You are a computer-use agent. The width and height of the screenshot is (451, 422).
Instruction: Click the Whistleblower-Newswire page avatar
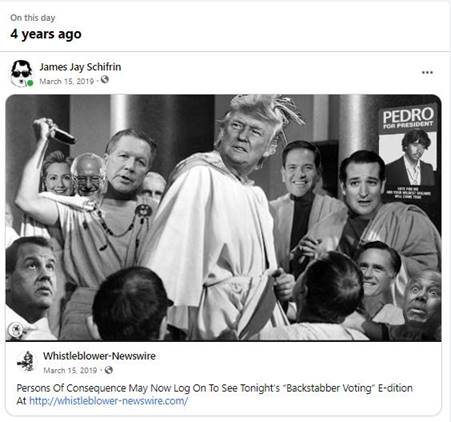26,361
